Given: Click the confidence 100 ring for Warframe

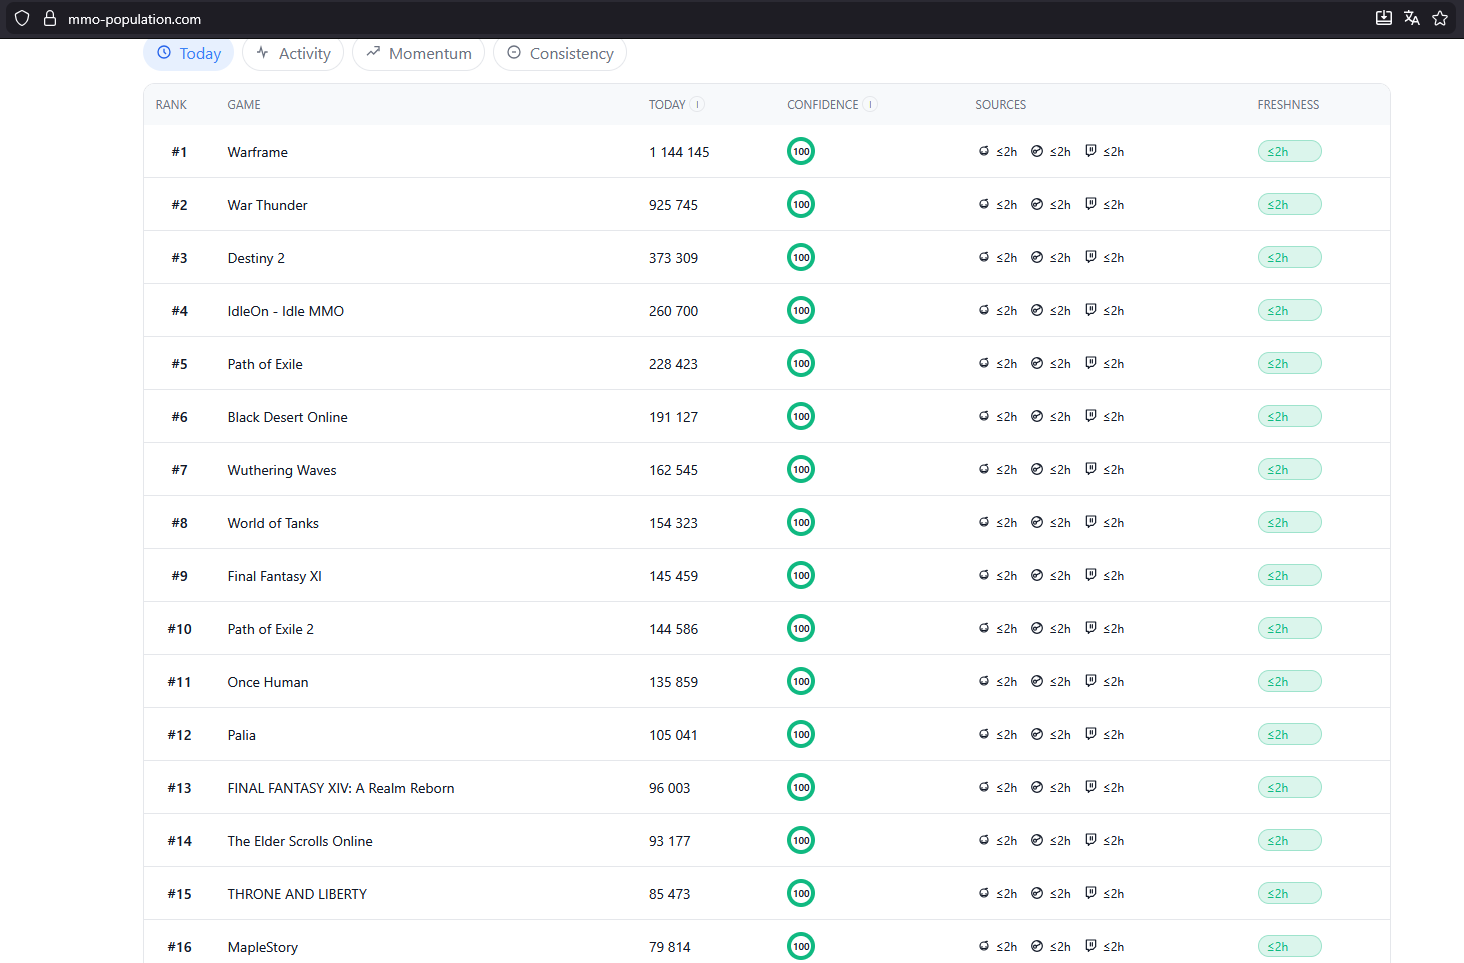Looking at the screenshot, I should point(801,151).
